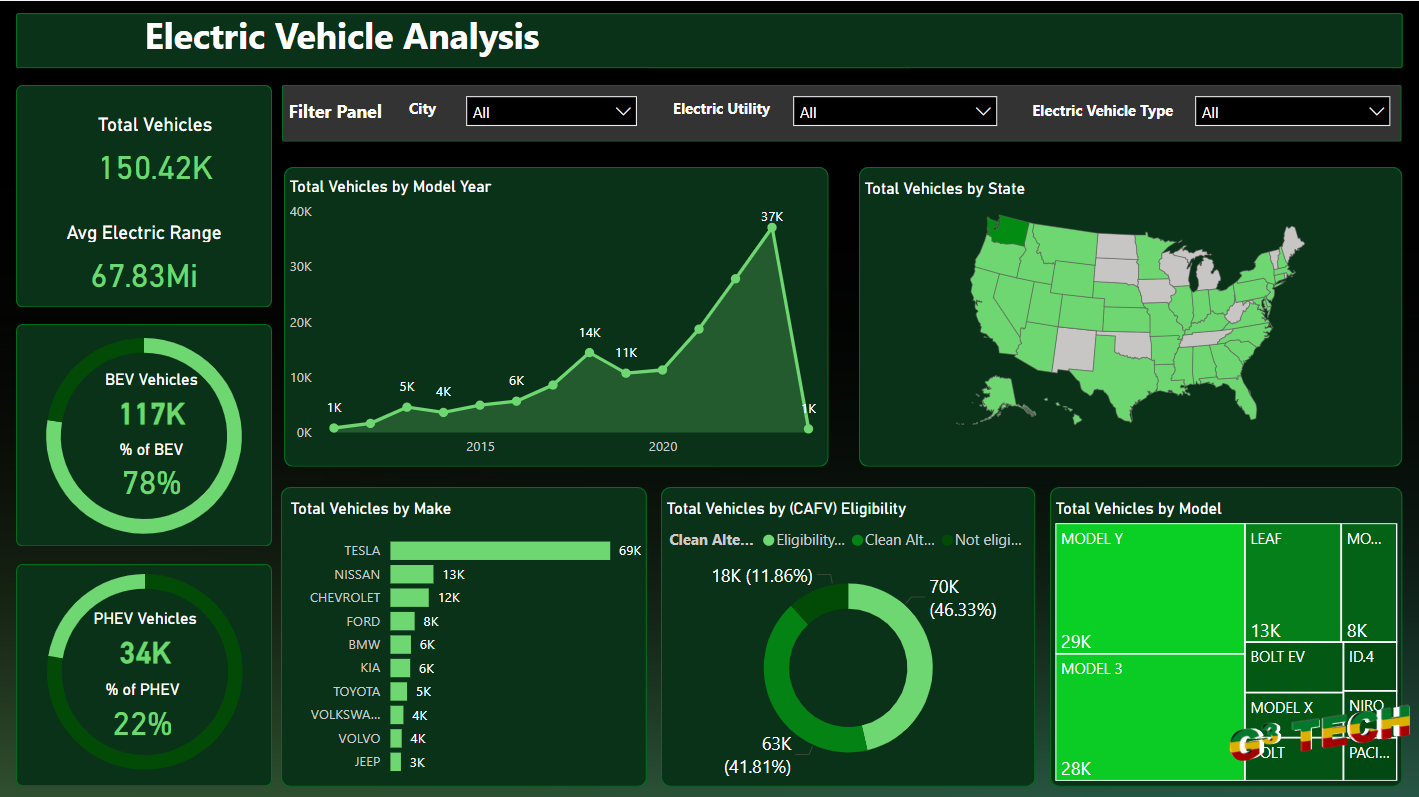Click the 5K data point on line chart
The height and width of the screenshot is (797, 1419).
pyautogui.click(x=407, y=407)
